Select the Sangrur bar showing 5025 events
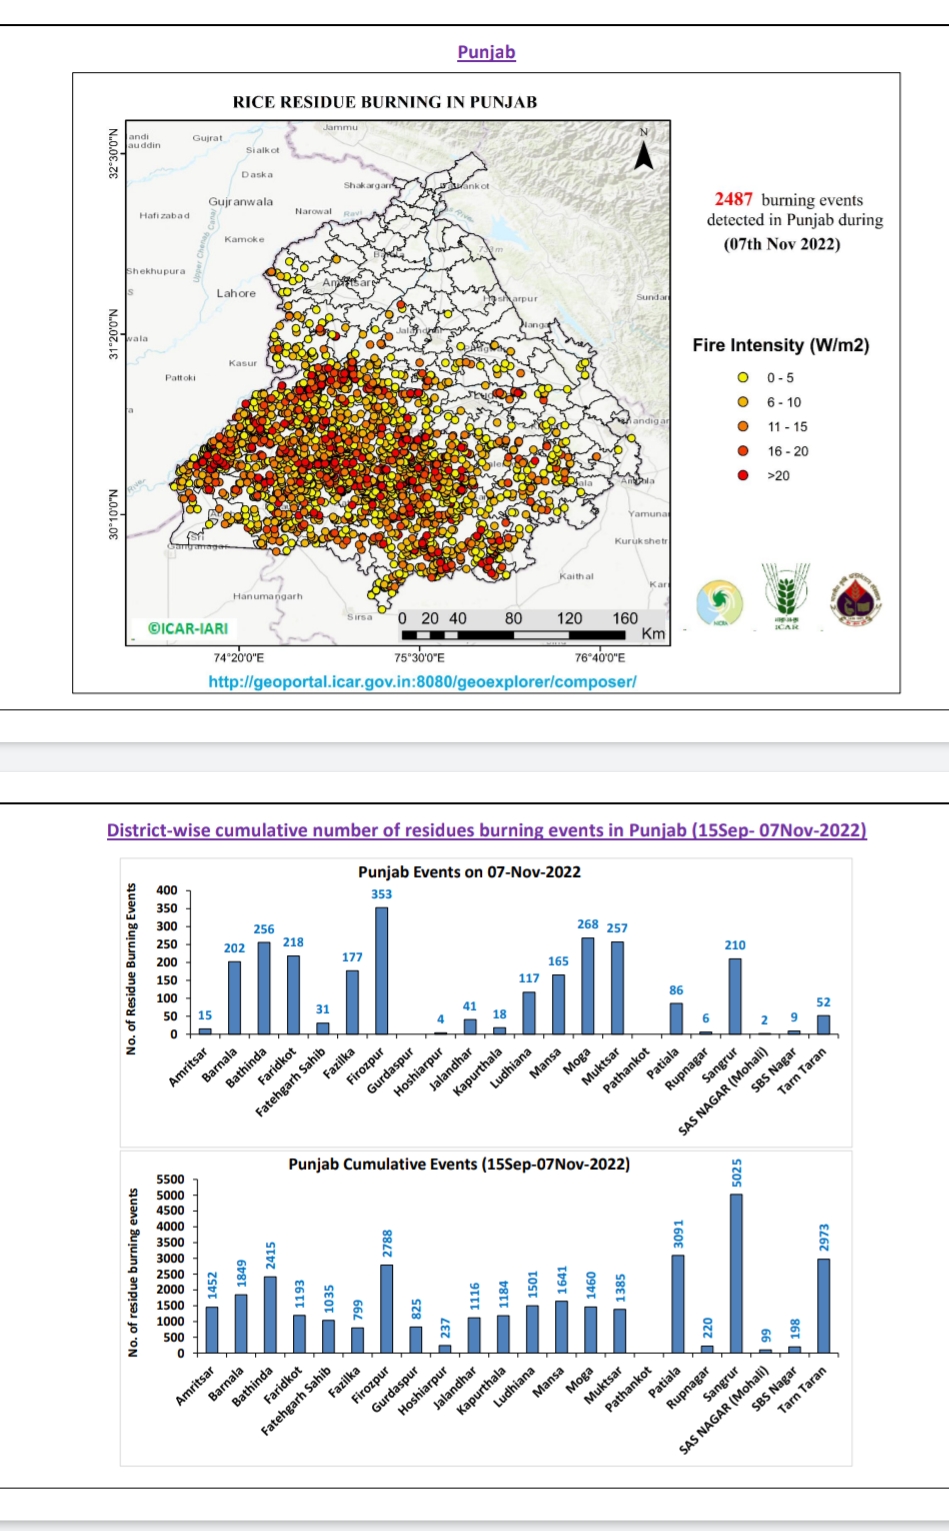Image resolution: width=949 pixels, height=1531 pixels. (739, 1270)
